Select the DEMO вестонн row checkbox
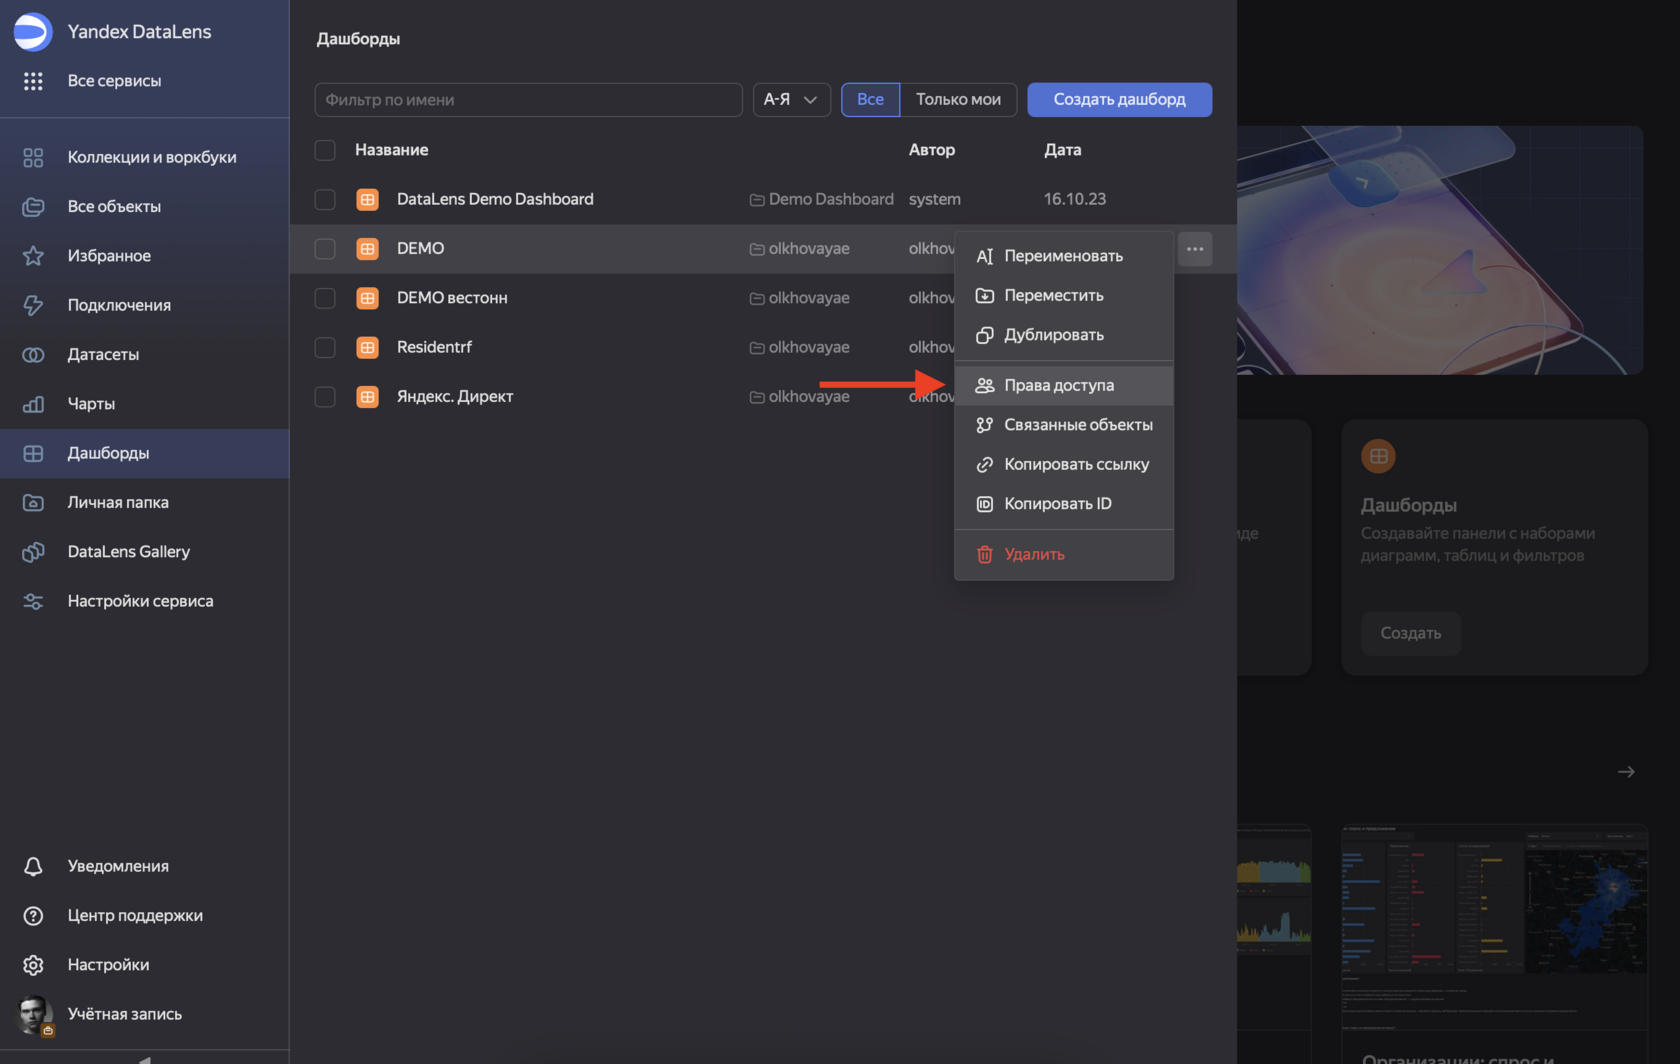This screenshot has width=1680, height=1064. pyautogui.click(x=325, y=298)
